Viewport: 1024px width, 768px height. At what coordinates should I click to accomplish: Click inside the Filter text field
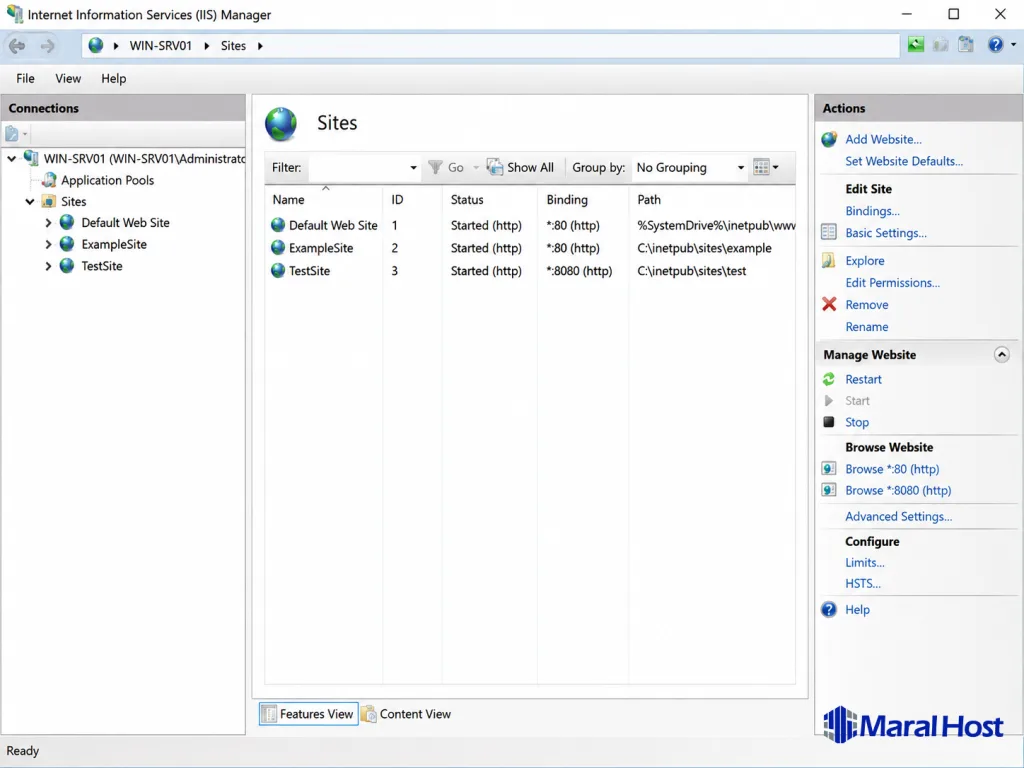tap(358, 168)
